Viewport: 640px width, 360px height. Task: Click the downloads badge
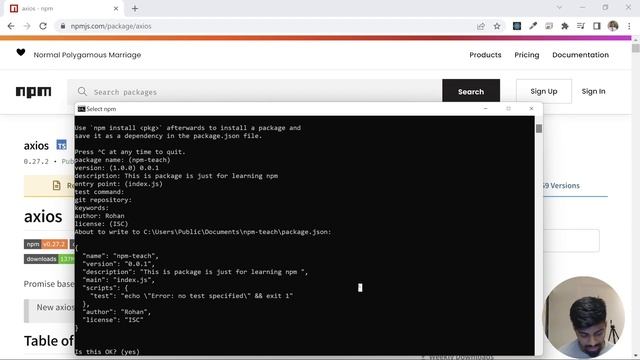click(x=49, y=259)
